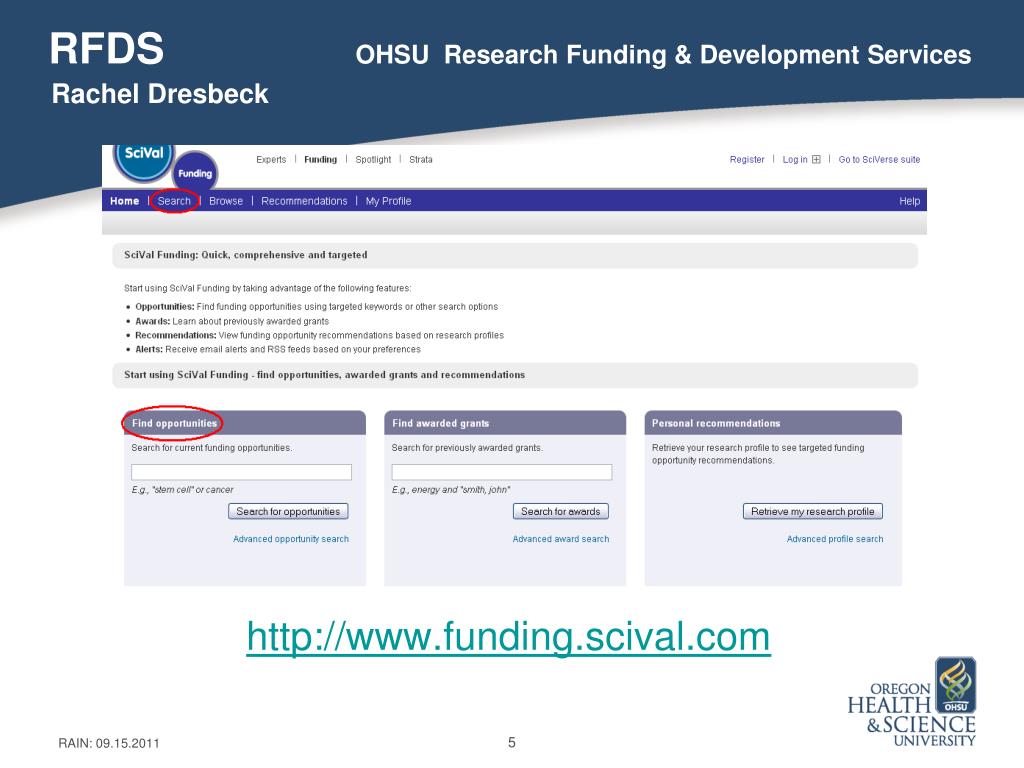The image size is (1024, 768).
Task: Click the 'E.g., energy and "smith, john"' hint
Action: click(451, 490)
